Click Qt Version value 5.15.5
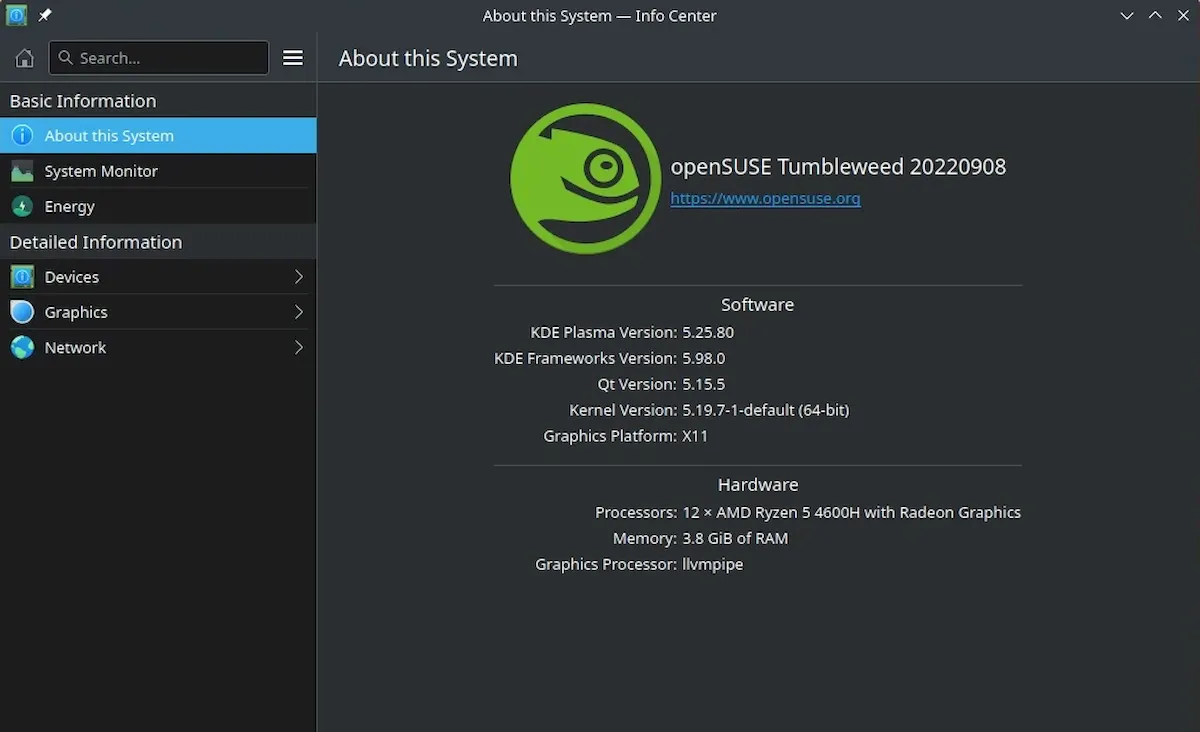The width and height of the screenshot is (1200, 732). coord(704,384)
